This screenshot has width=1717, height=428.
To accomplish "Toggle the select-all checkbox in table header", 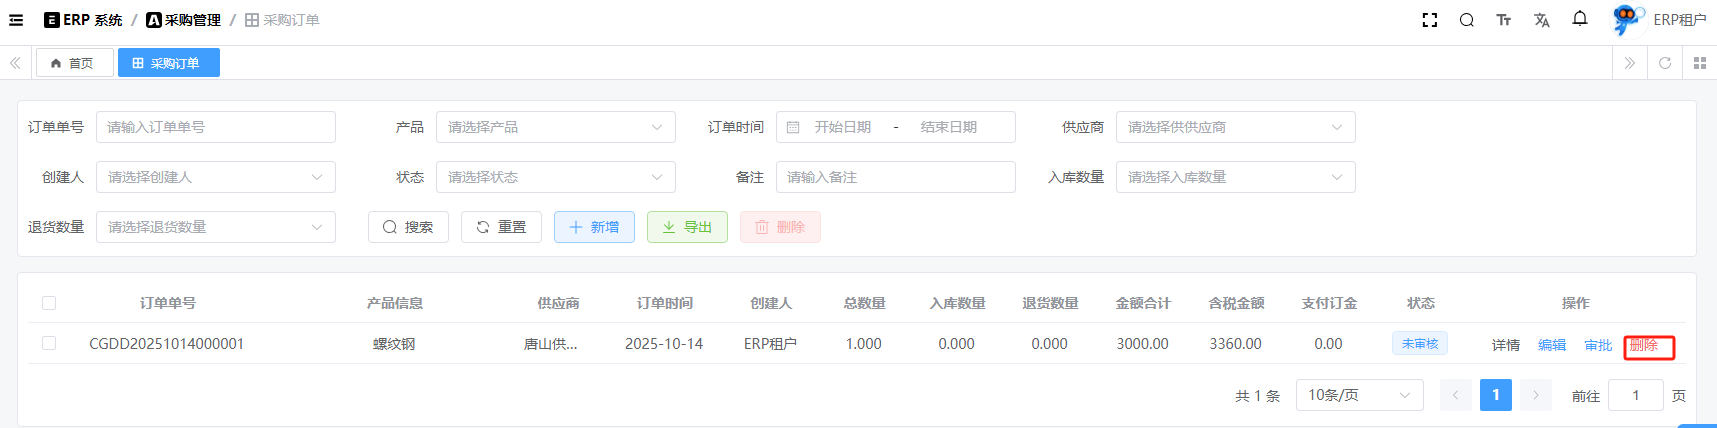I will click(x=49, y=303).
